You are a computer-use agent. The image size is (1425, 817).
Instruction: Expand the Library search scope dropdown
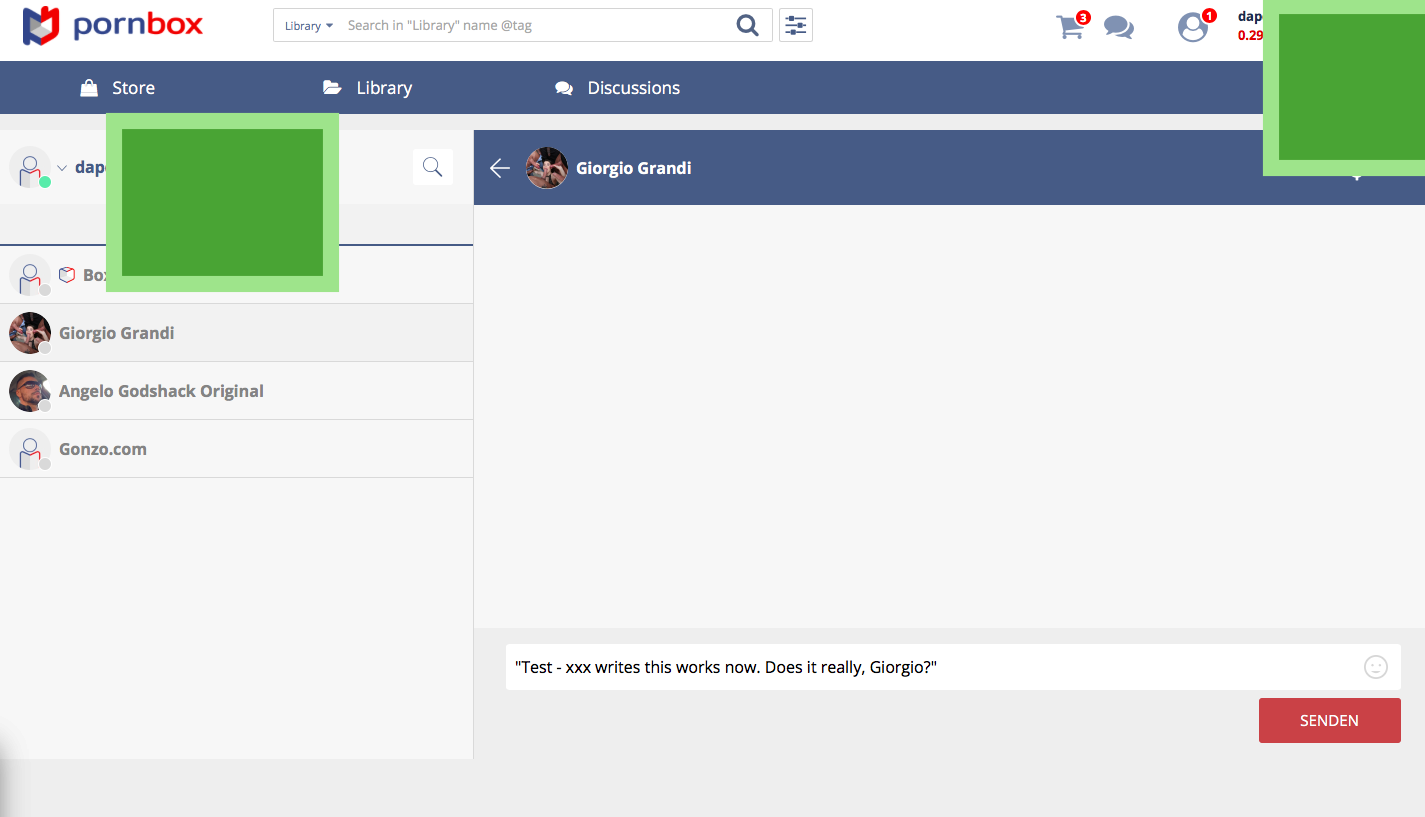(x=308, y=26)
